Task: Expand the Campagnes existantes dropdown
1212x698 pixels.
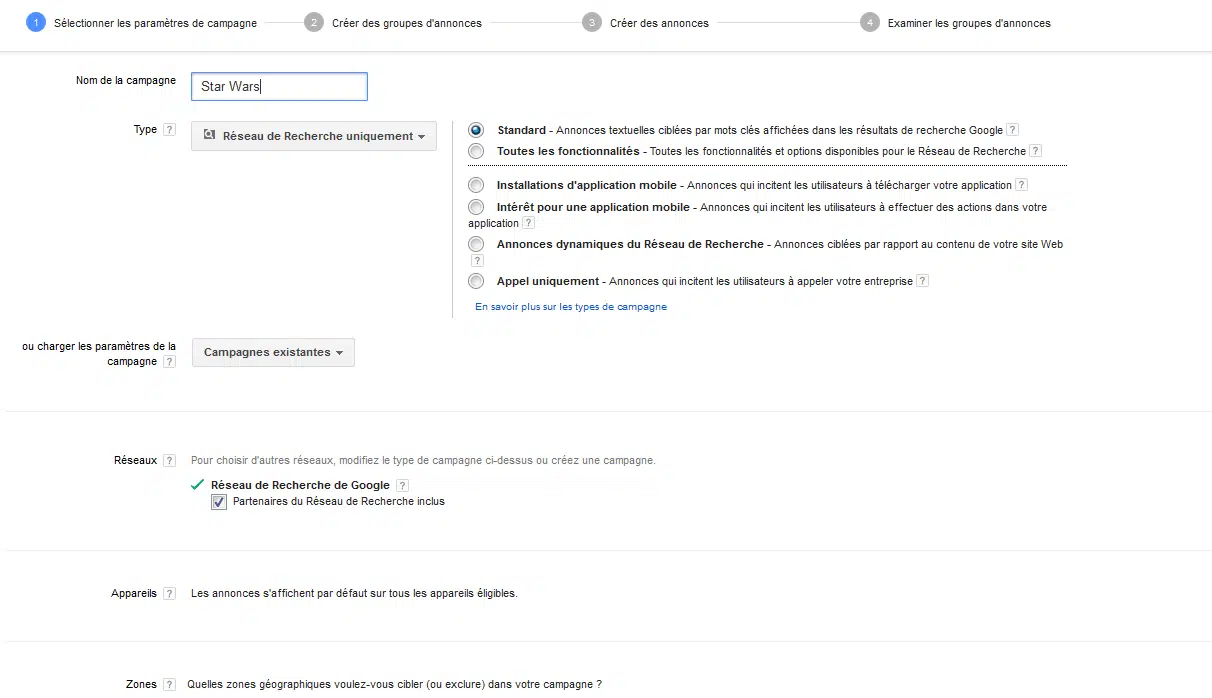Action: (x=273, y=353)
